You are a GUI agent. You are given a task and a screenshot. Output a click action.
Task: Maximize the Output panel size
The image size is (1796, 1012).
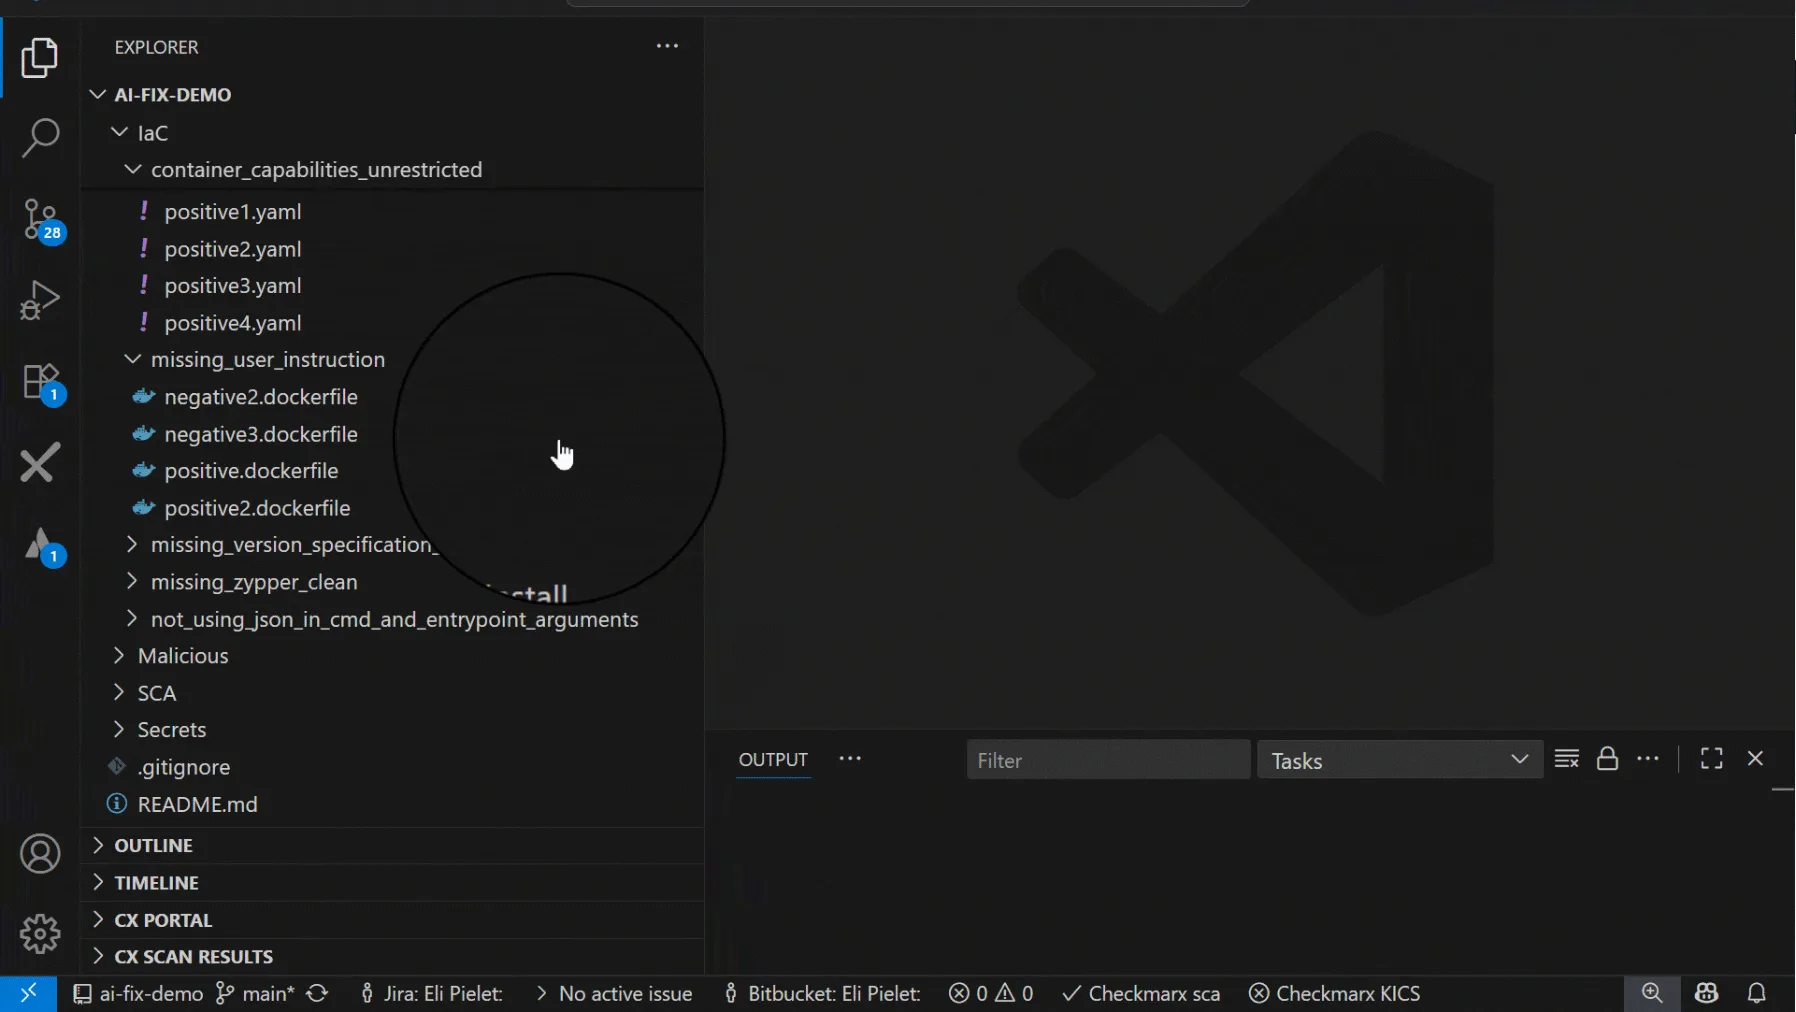coord(1711,759)
